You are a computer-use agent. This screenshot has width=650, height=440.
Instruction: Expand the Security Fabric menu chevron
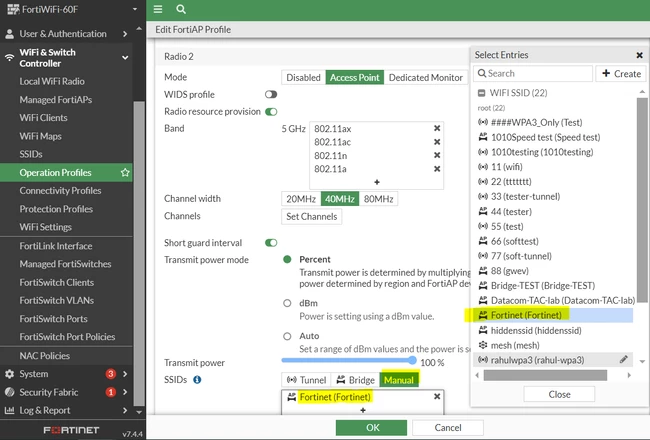pyautogui.click(x=125, y=392)
